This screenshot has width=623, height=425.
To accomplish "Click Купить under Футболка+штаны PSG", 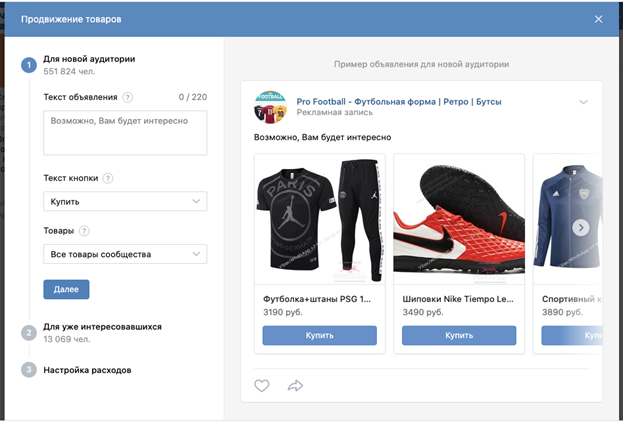I will (x=320, y=335).
